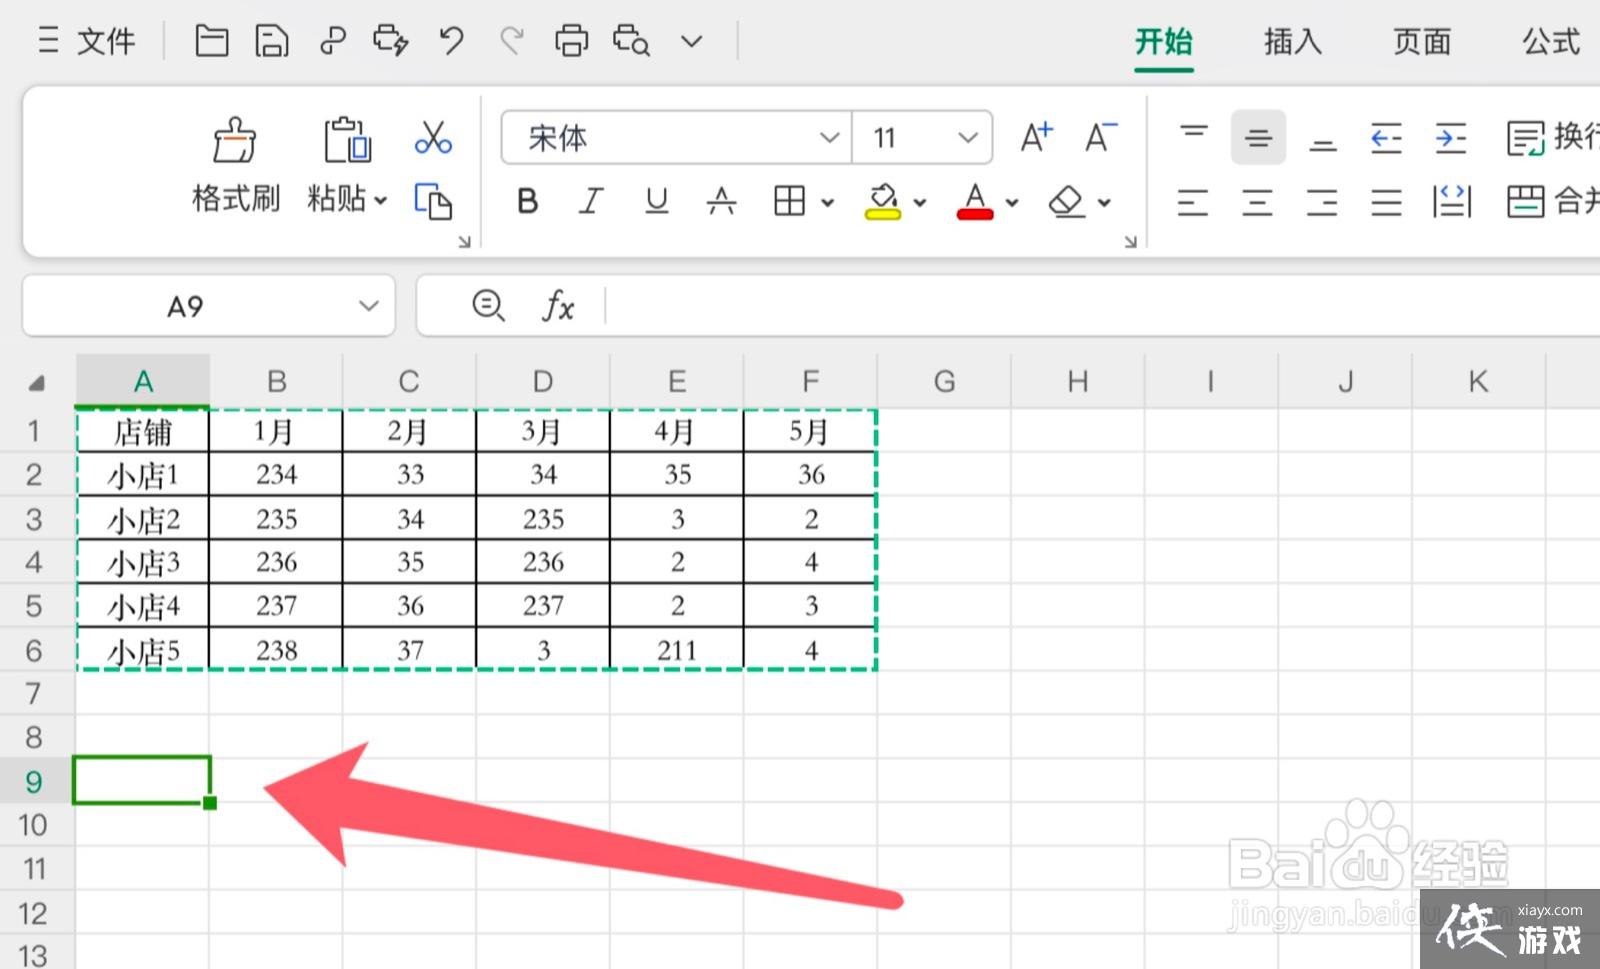The image size is (1600, 969).
Task: Click the scissors cut icon
Action: (433, 138)
